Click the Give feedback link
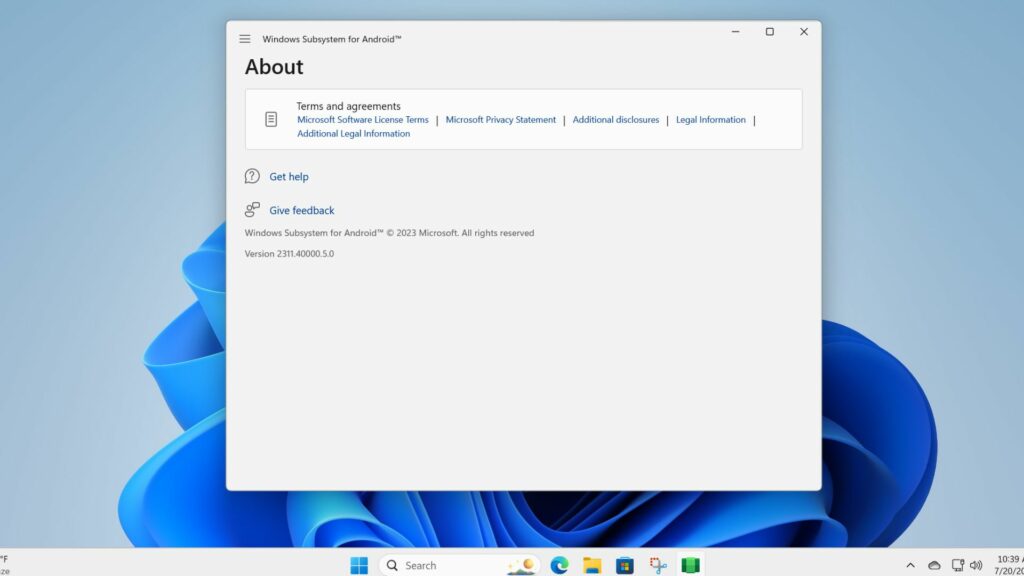 pos(302,210)
